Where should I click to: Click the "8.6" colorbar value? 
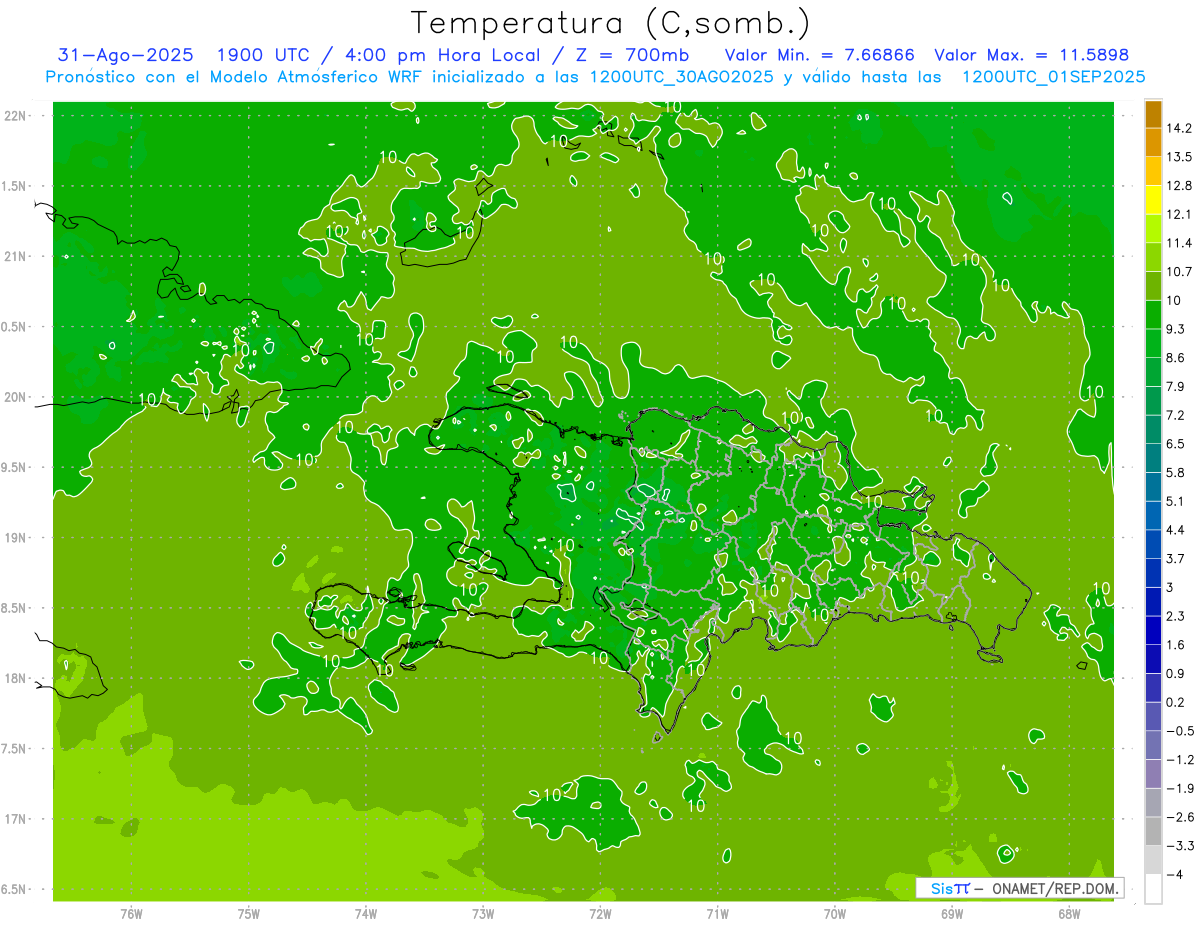pyautogui.click(x=1175, y=358)
